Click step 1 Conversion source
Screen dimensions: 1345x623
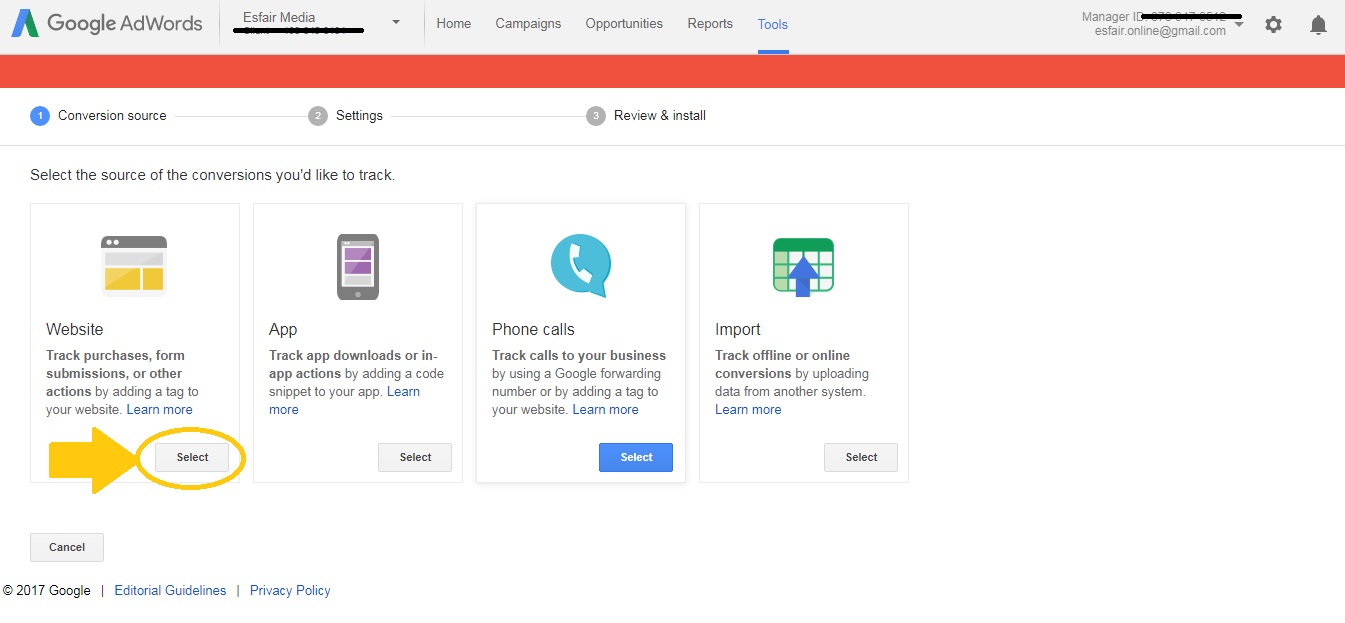pos(99,116)
